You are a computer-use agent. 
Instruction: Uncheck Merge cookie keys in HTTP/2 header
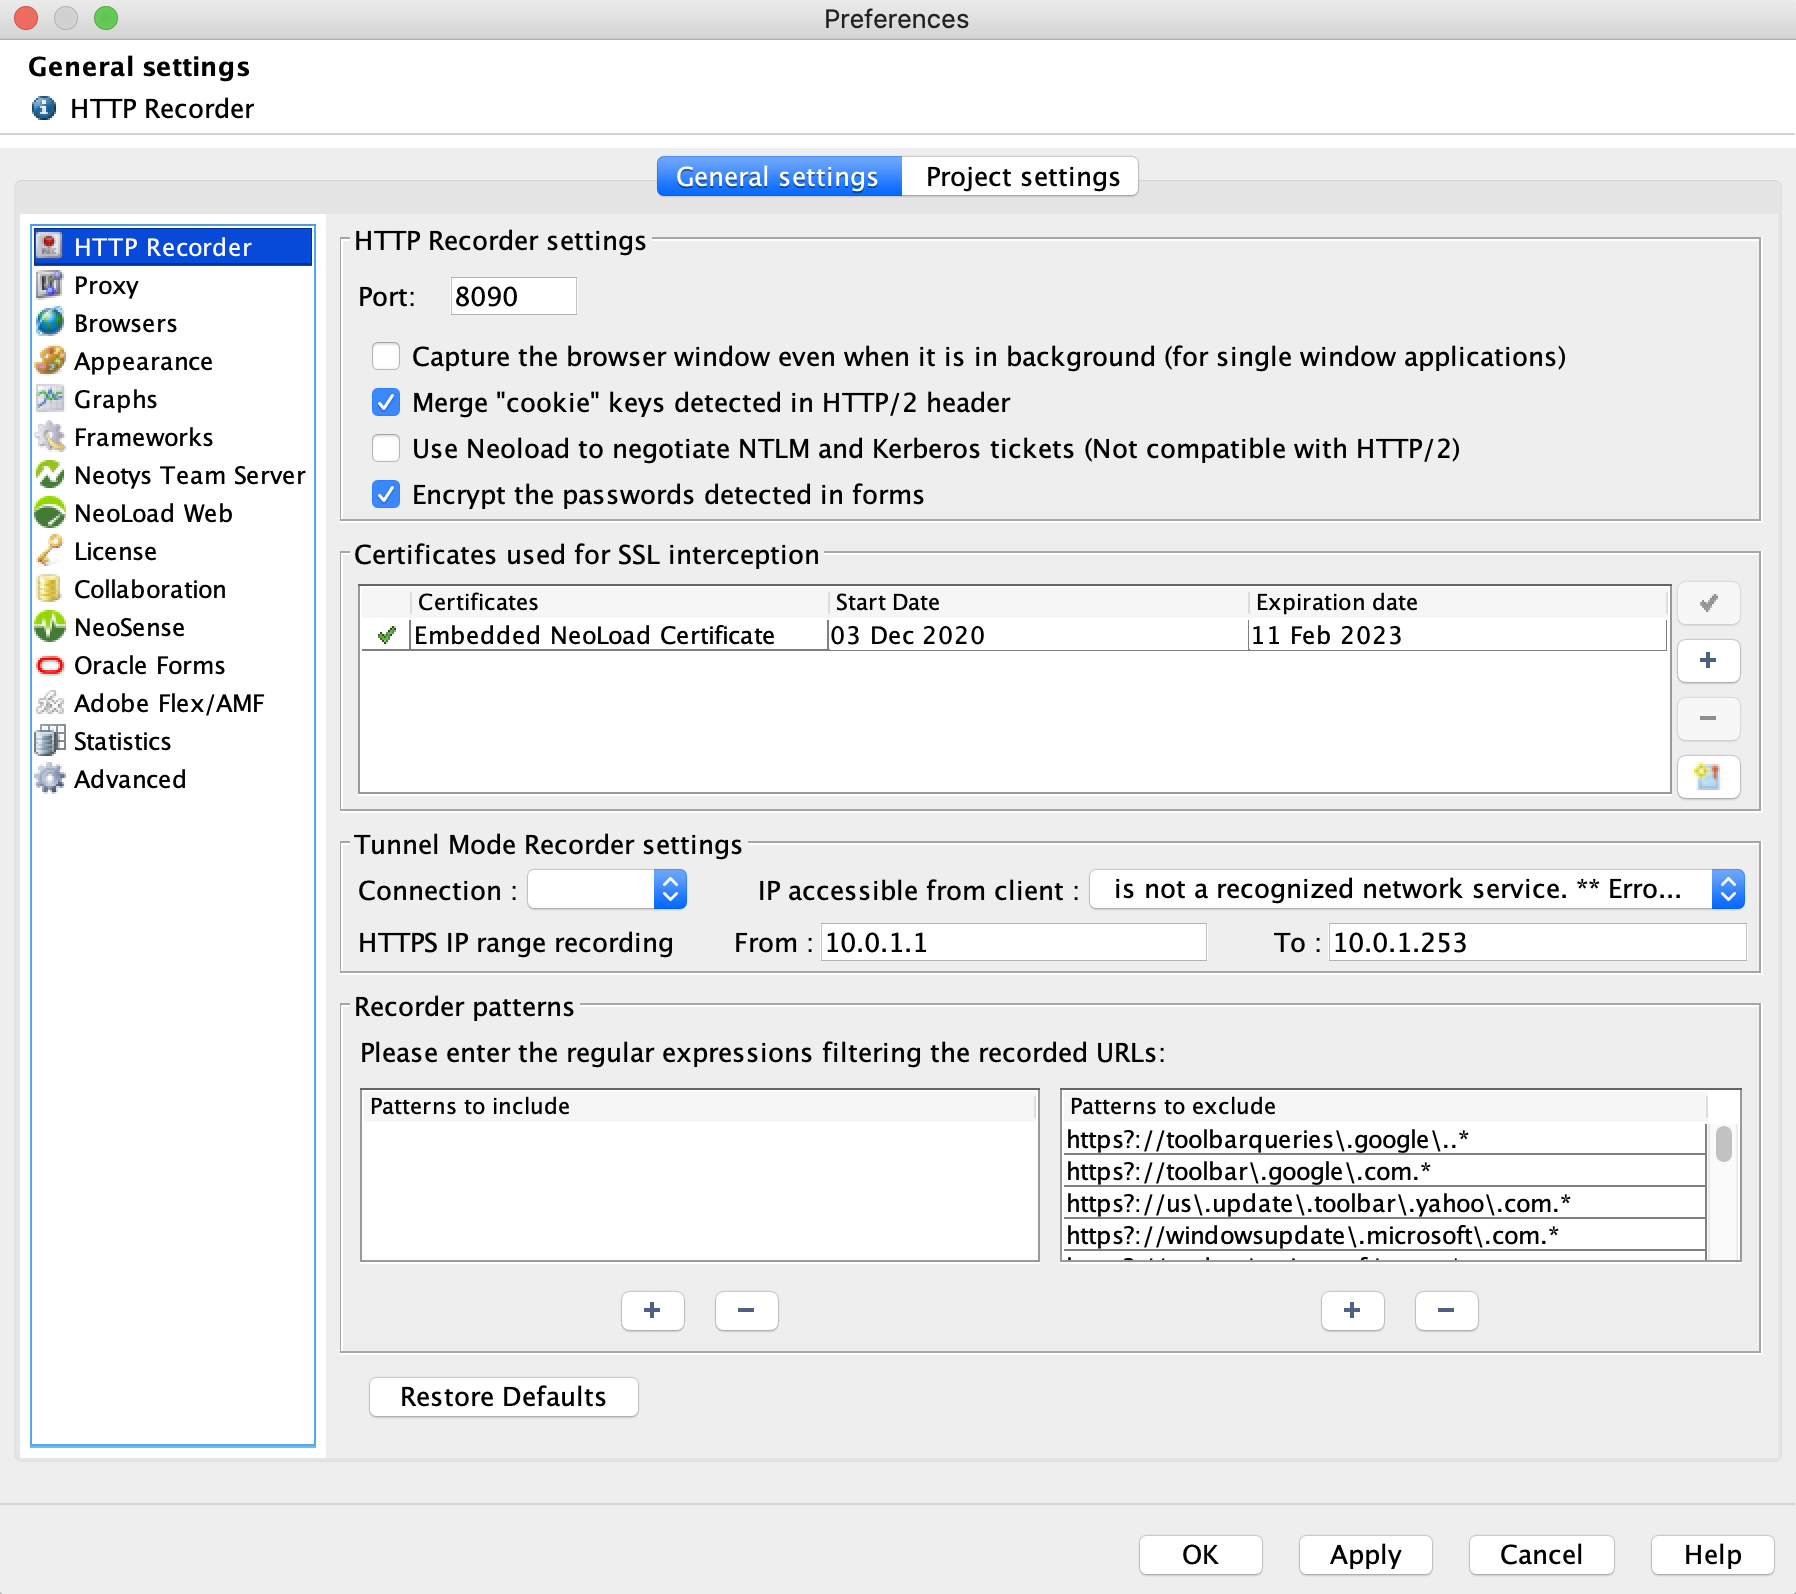click(x=386, y=403)
